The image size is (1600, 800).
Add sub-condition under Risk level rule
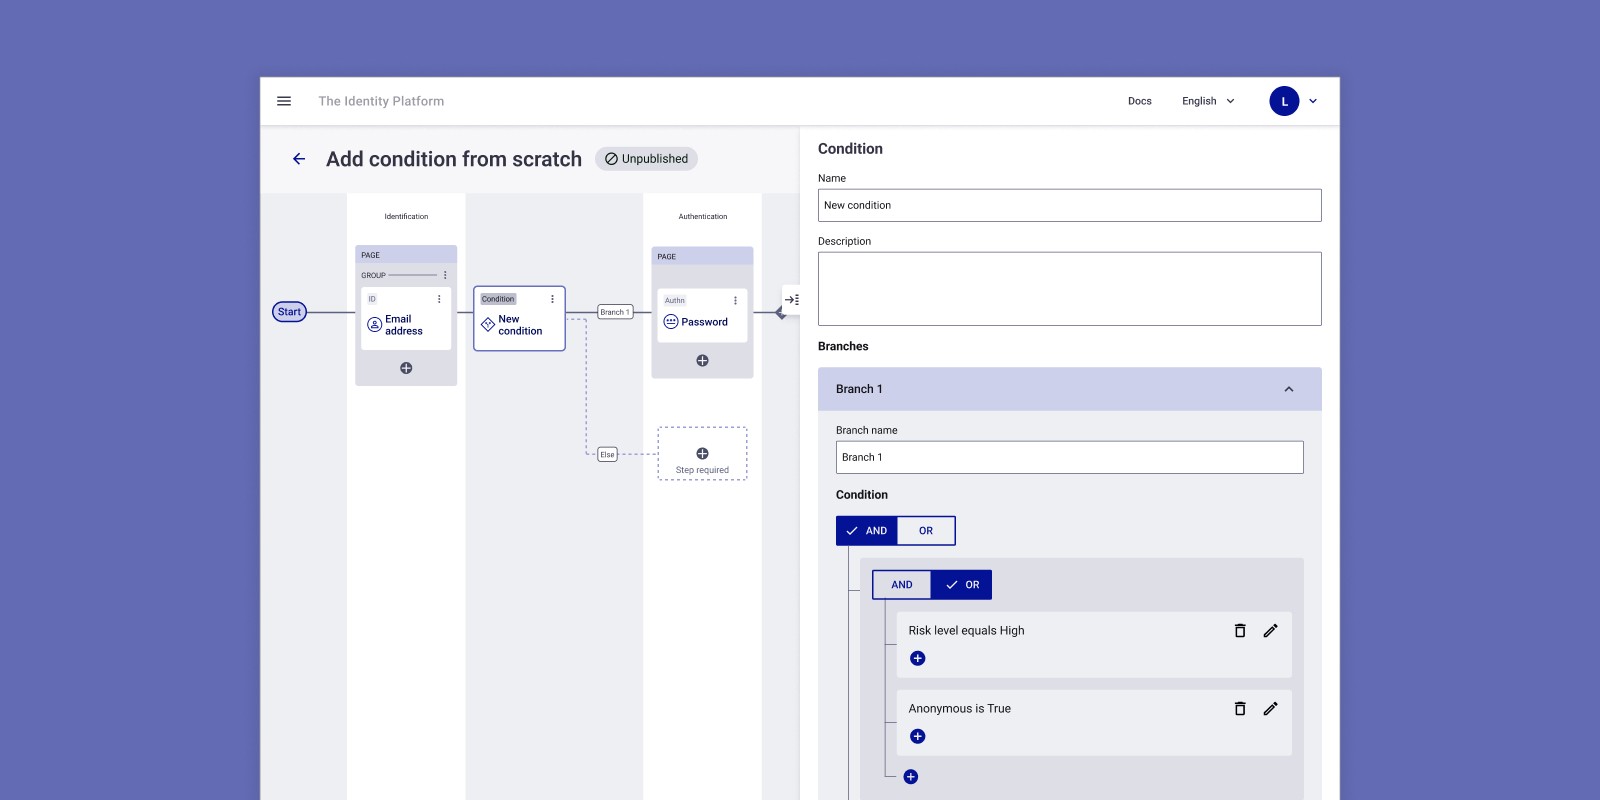pyautogui.click(x=918, y=658)
